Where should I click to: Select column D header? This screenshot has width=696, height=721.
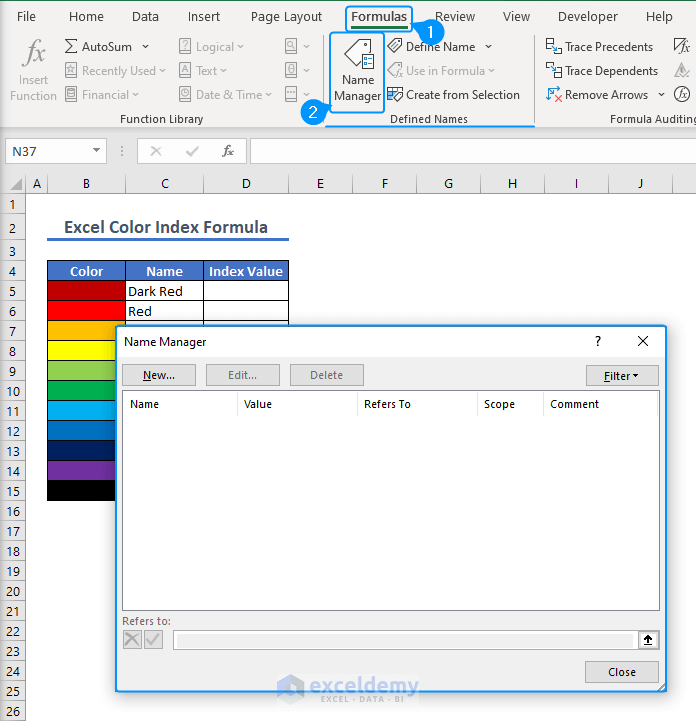(x=246, y=184)
